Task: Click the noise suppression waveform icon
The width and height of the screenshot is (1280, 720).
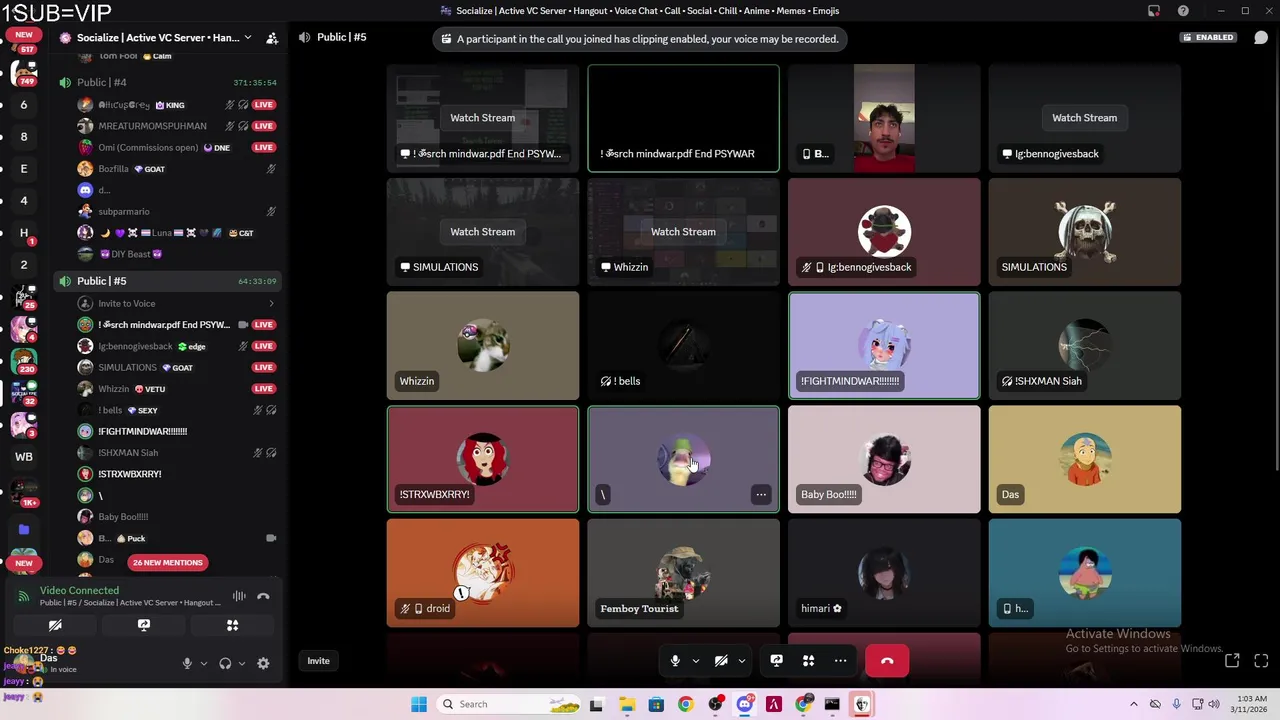Action: pos(239,596)
